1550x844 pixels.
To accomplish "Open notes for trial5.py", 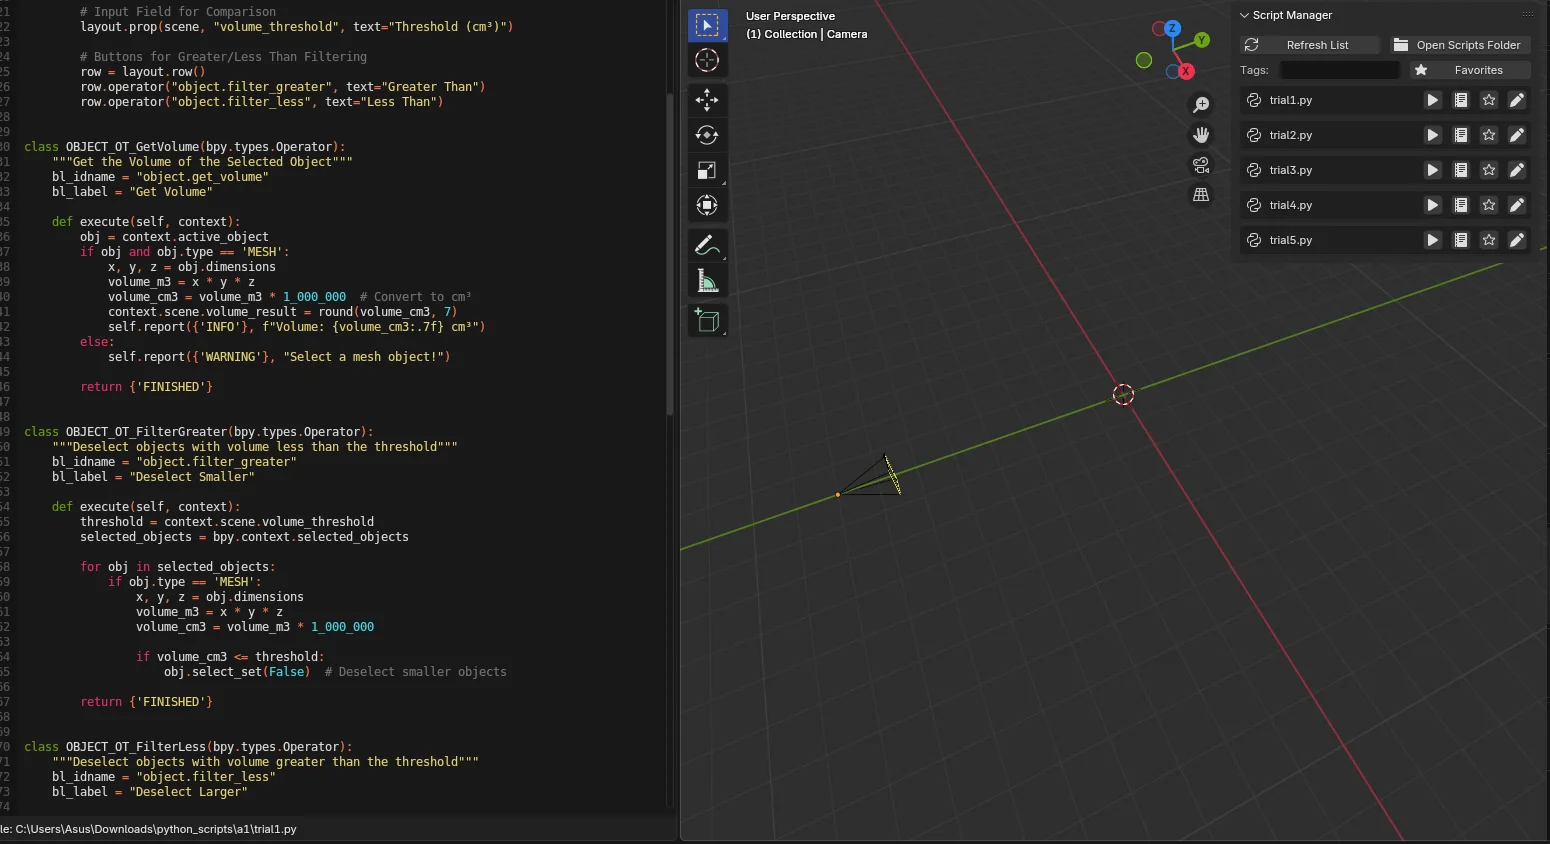I will click(x=1461, y=240).
